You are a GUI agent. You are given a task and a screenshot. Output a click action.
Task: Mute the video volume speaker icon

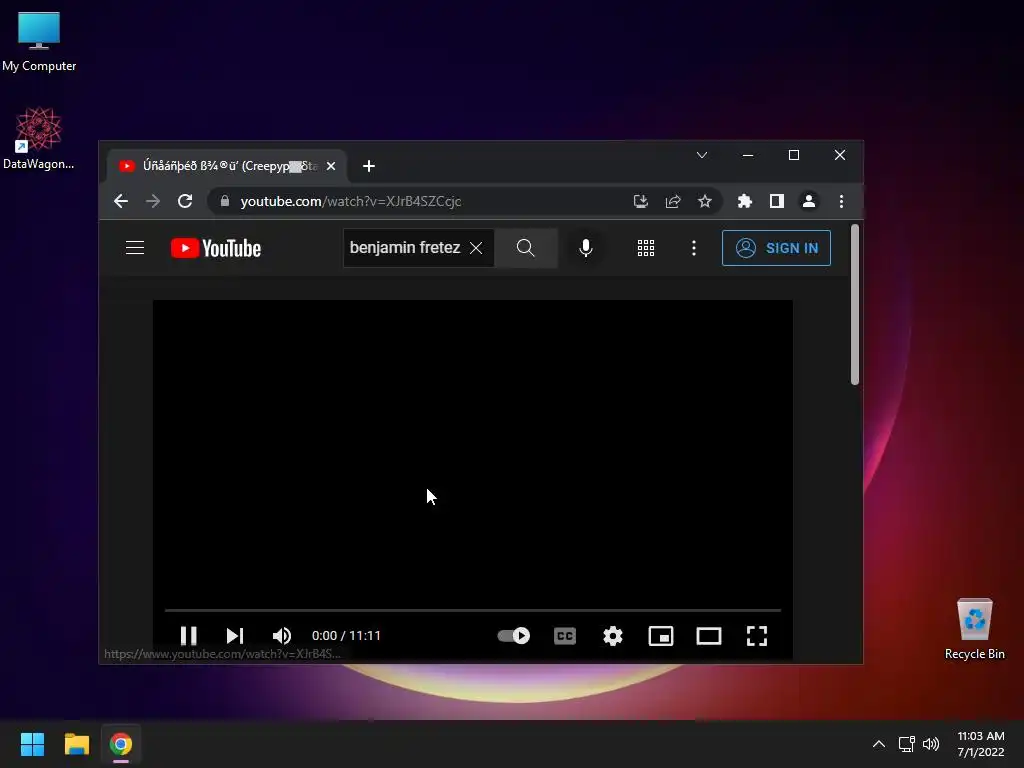coord(281,635)
